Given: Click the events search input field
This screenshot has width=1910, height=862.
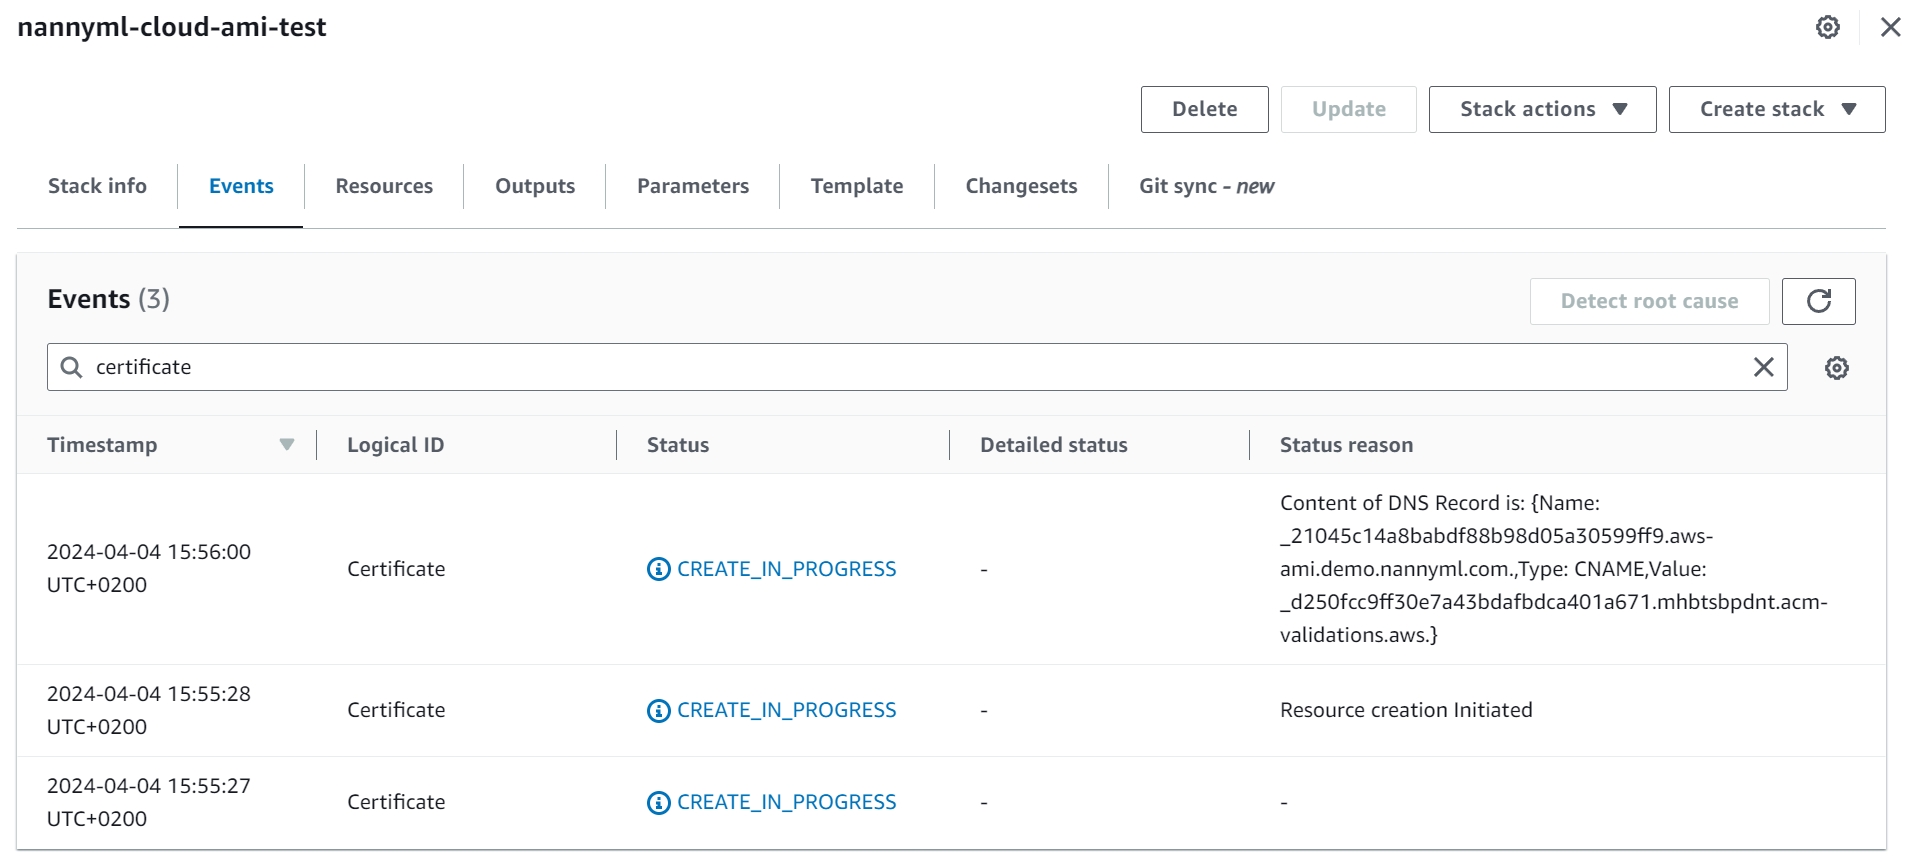Looking at the screenshot, I should [x=900, y=367].
